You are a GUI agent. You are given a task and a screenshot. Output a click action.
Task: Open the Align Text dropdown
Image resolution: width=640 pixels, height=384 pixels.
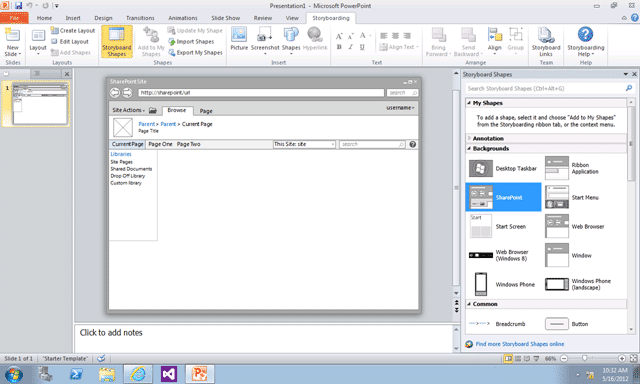[x=399, y=47]
